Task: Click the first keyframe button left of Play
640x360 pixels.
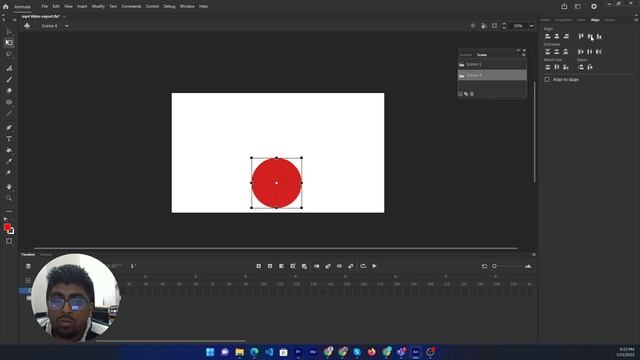Action: click(x=258, y=266)
